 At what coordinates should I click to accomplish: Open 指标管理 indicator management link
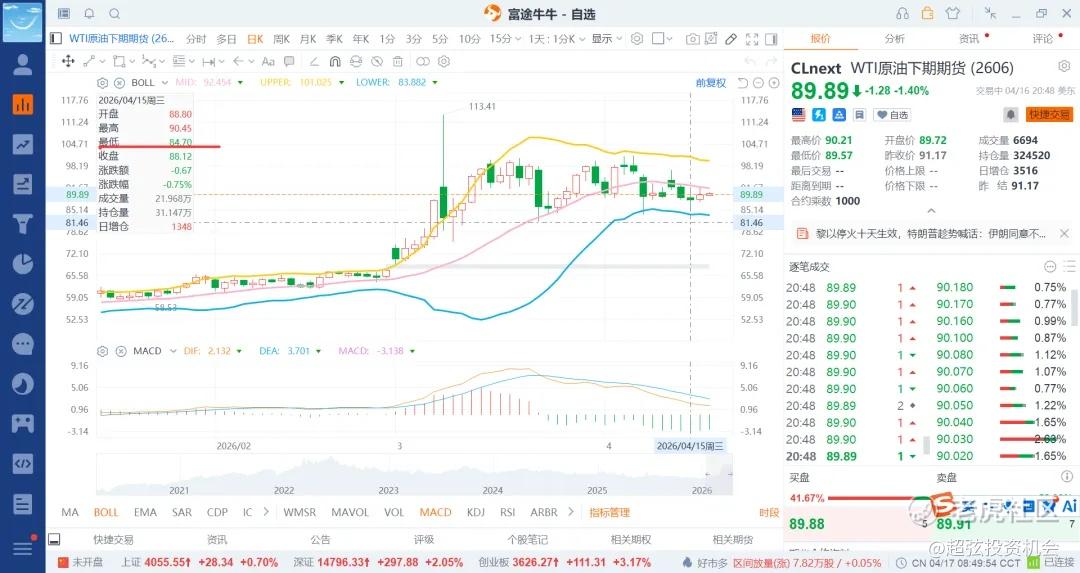pyautogui.click(x=610, y=512)
